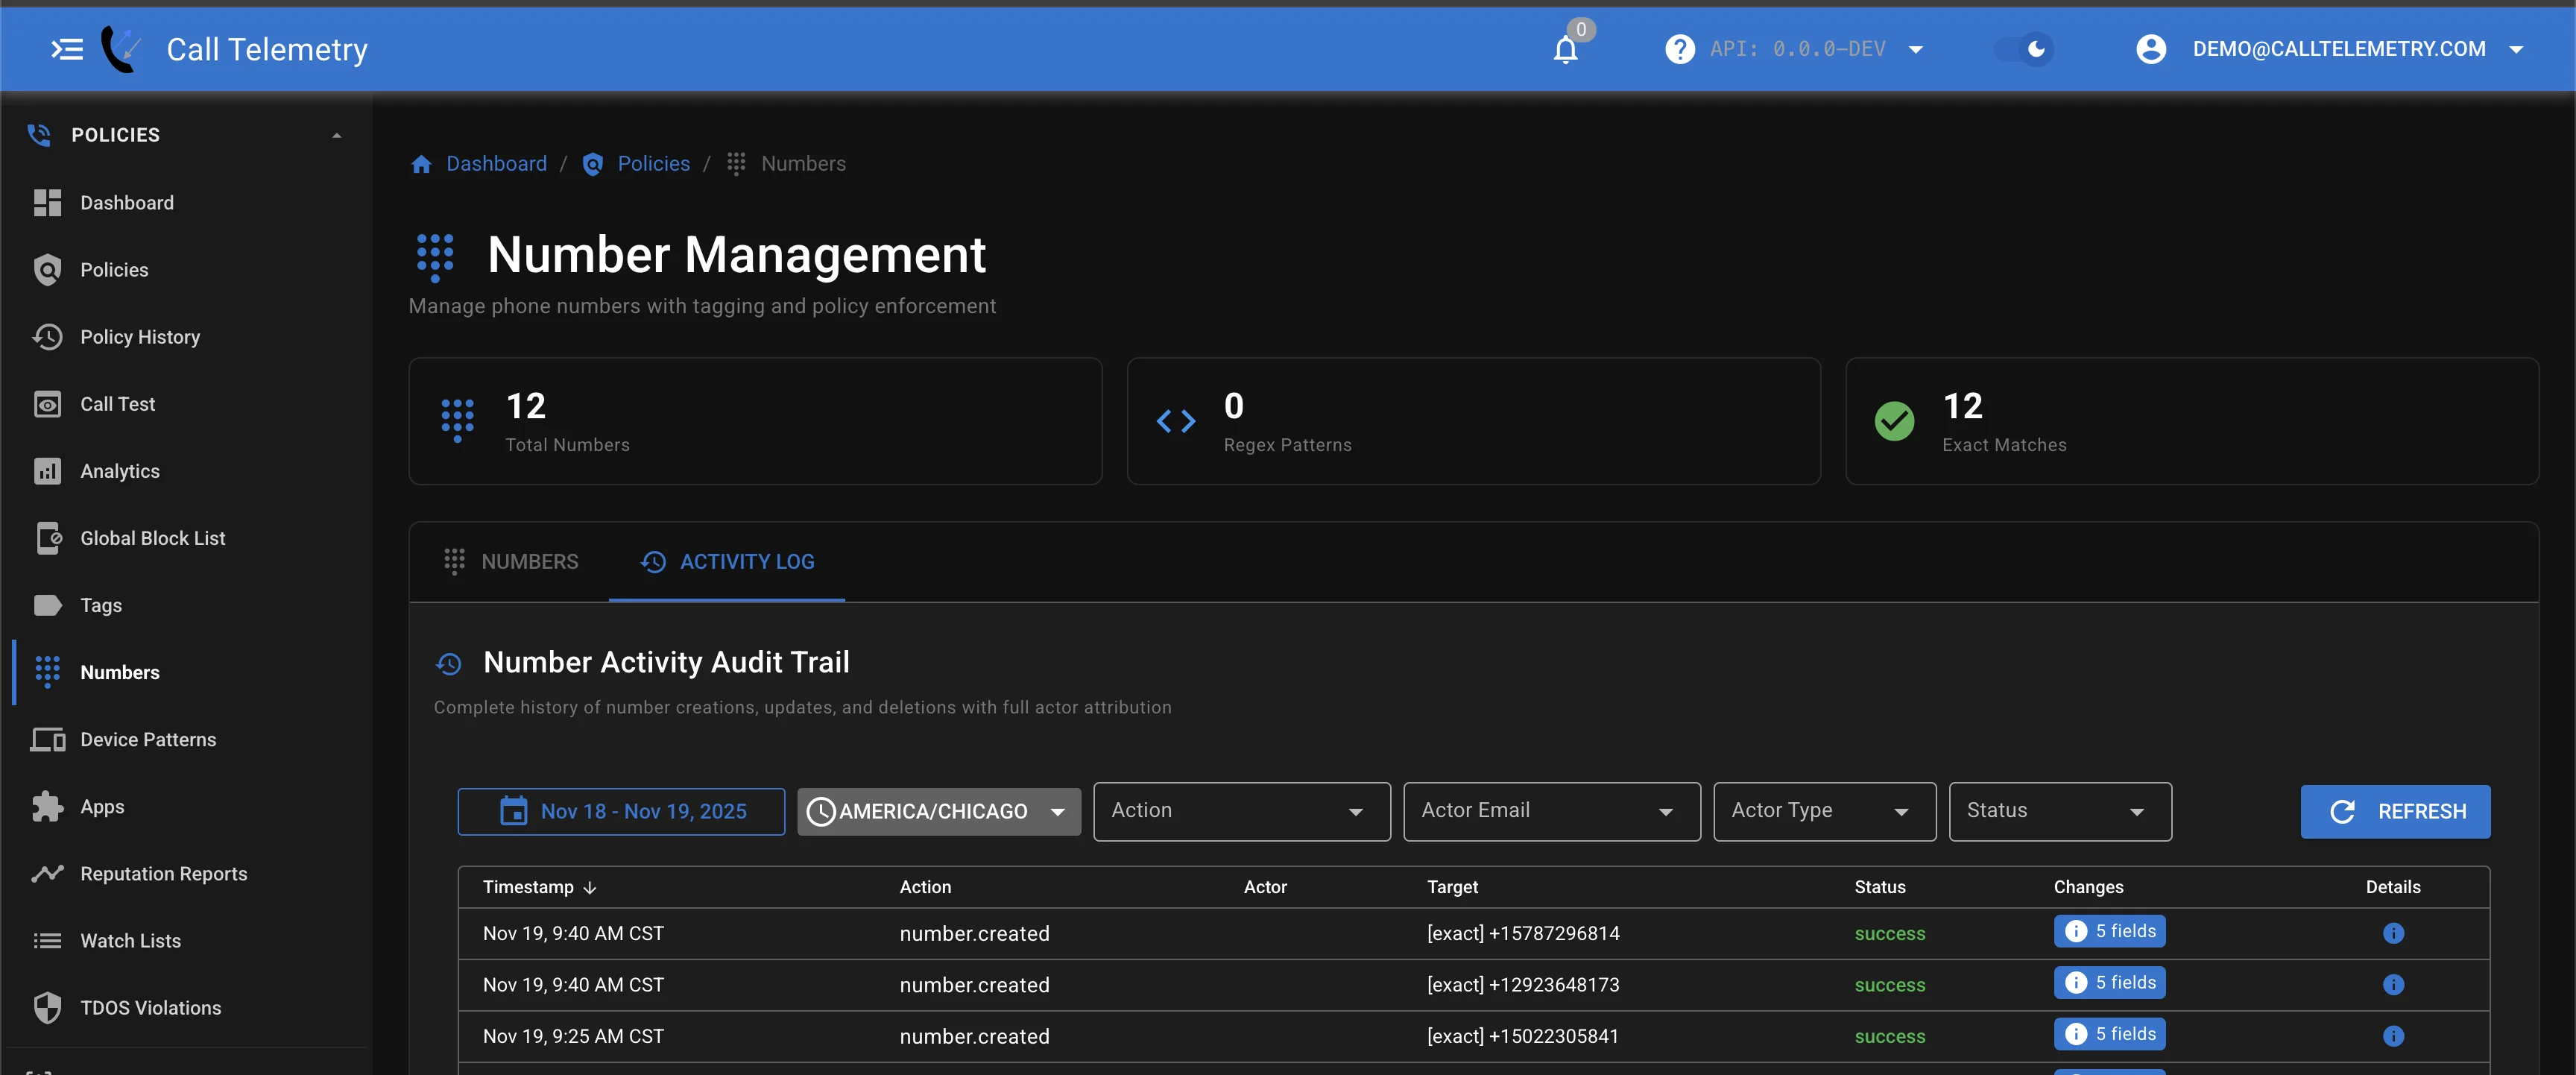Click the Analytics chart icon
Screen dimensions: 2576x1075
(x=47, y=471)
